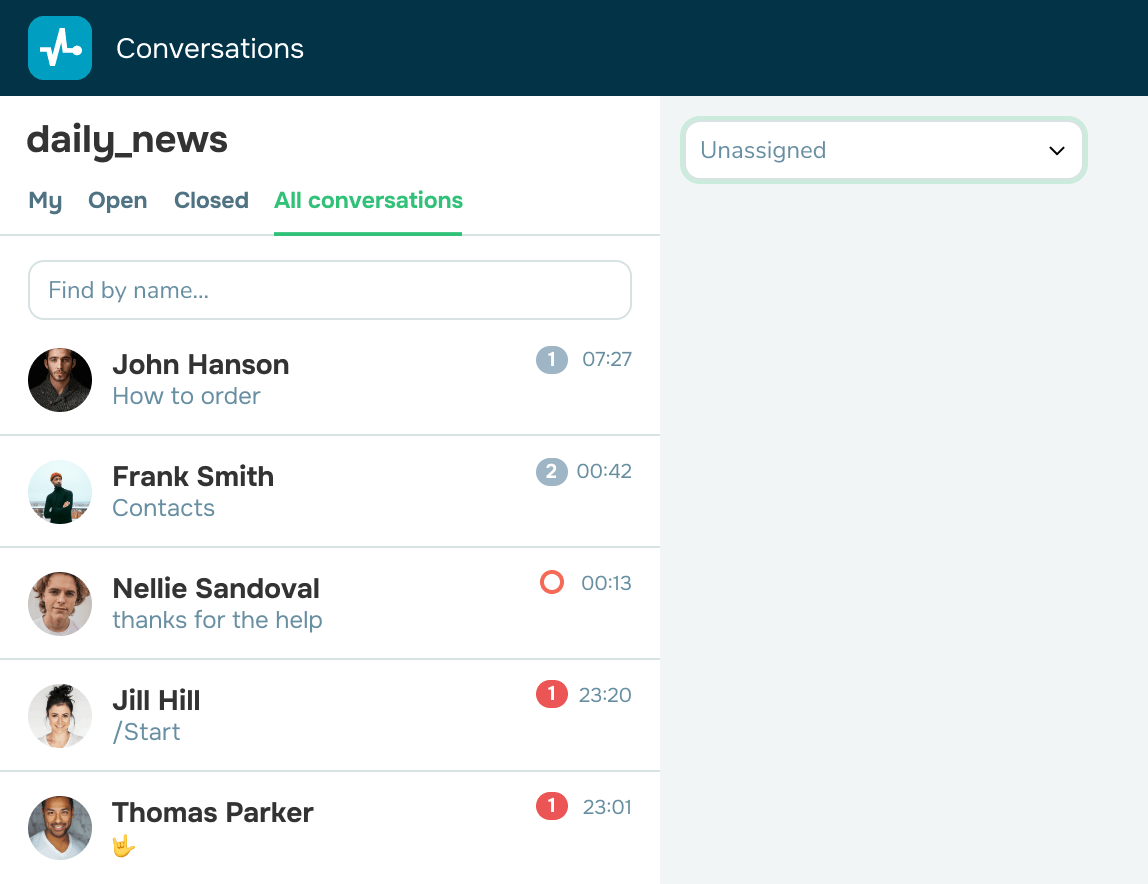This screenshot has width=1148, height=884.
Task: Expand the assignee dropdown chevron arrow
Action: 1056,151
